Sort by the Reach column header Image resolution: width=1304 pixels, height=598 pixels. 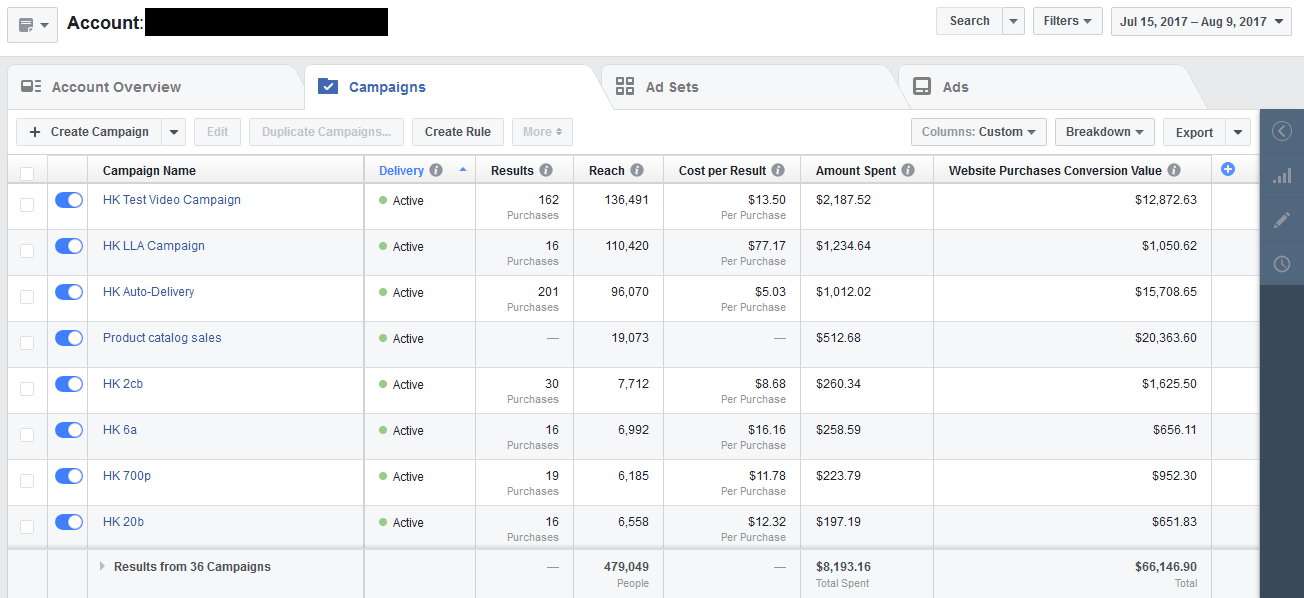(x=606, y=171)
